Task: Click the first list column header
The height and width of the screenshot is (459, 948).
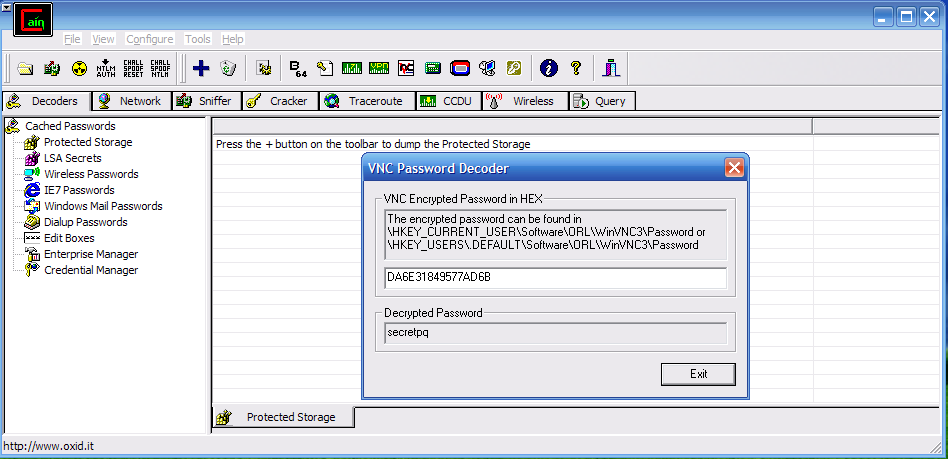Action: pyautogui.click(x=511, y=126)
